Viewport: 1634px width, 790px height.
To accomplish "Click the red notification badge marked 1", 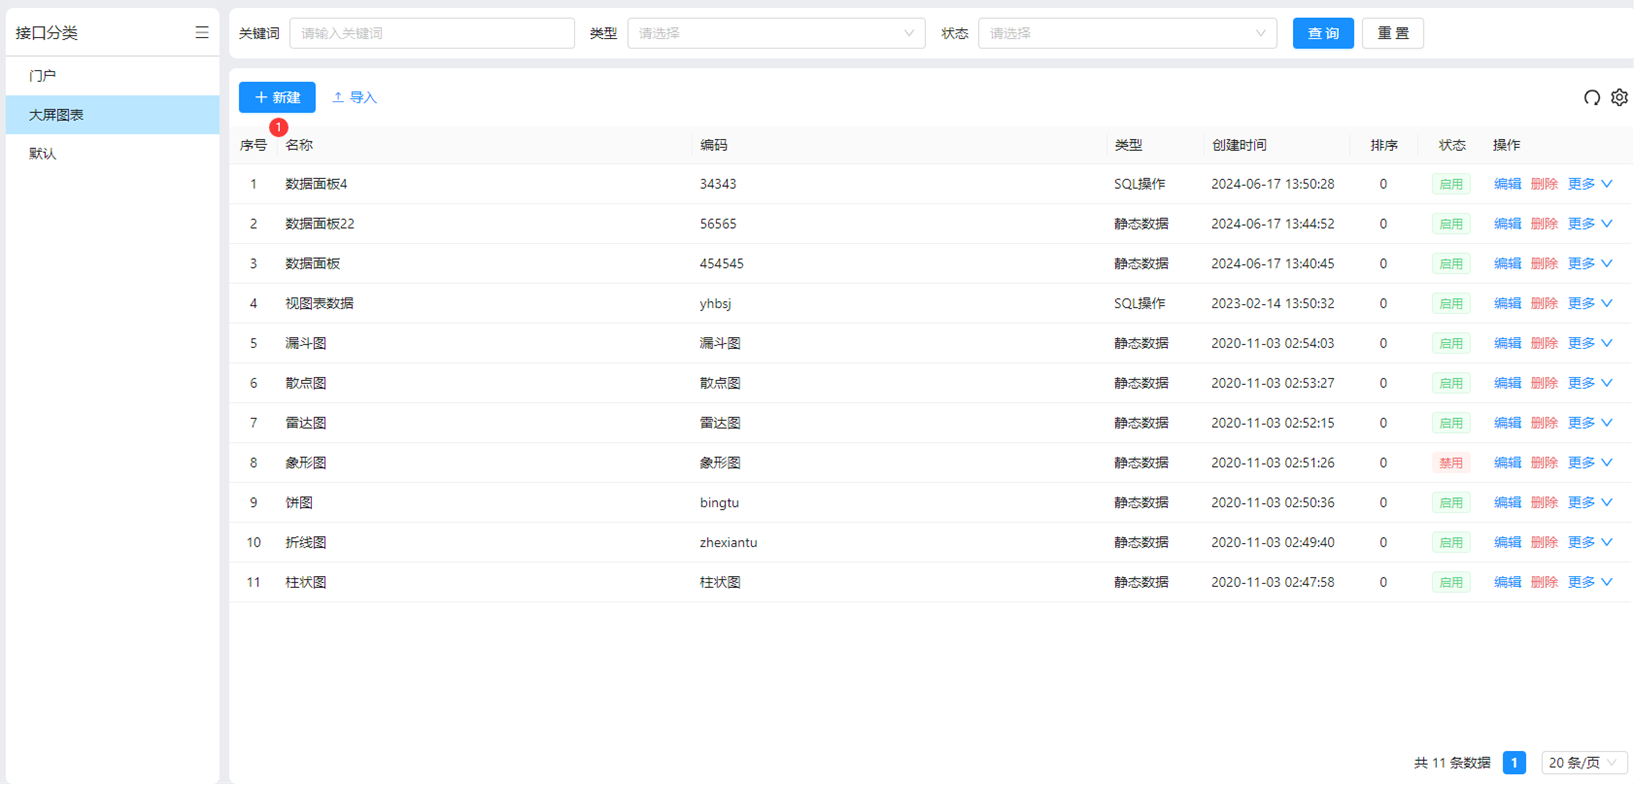I will pos(279,127).
